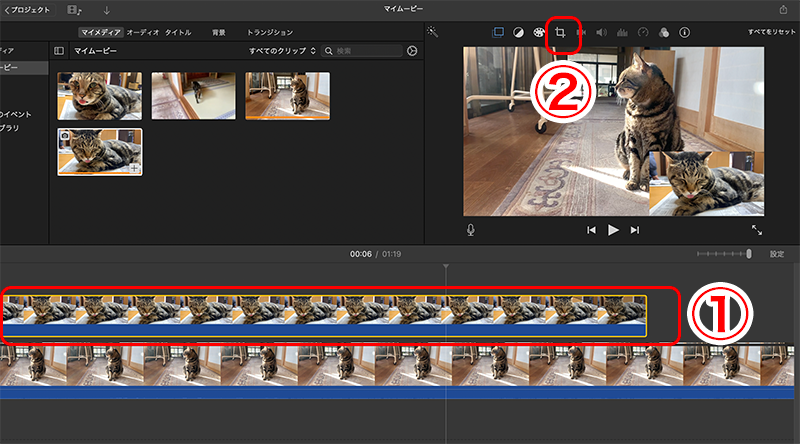The height and width of the screenshot is (444, 800).
Task: Open the トランジション tab
Action: click(x=270, y=32)
